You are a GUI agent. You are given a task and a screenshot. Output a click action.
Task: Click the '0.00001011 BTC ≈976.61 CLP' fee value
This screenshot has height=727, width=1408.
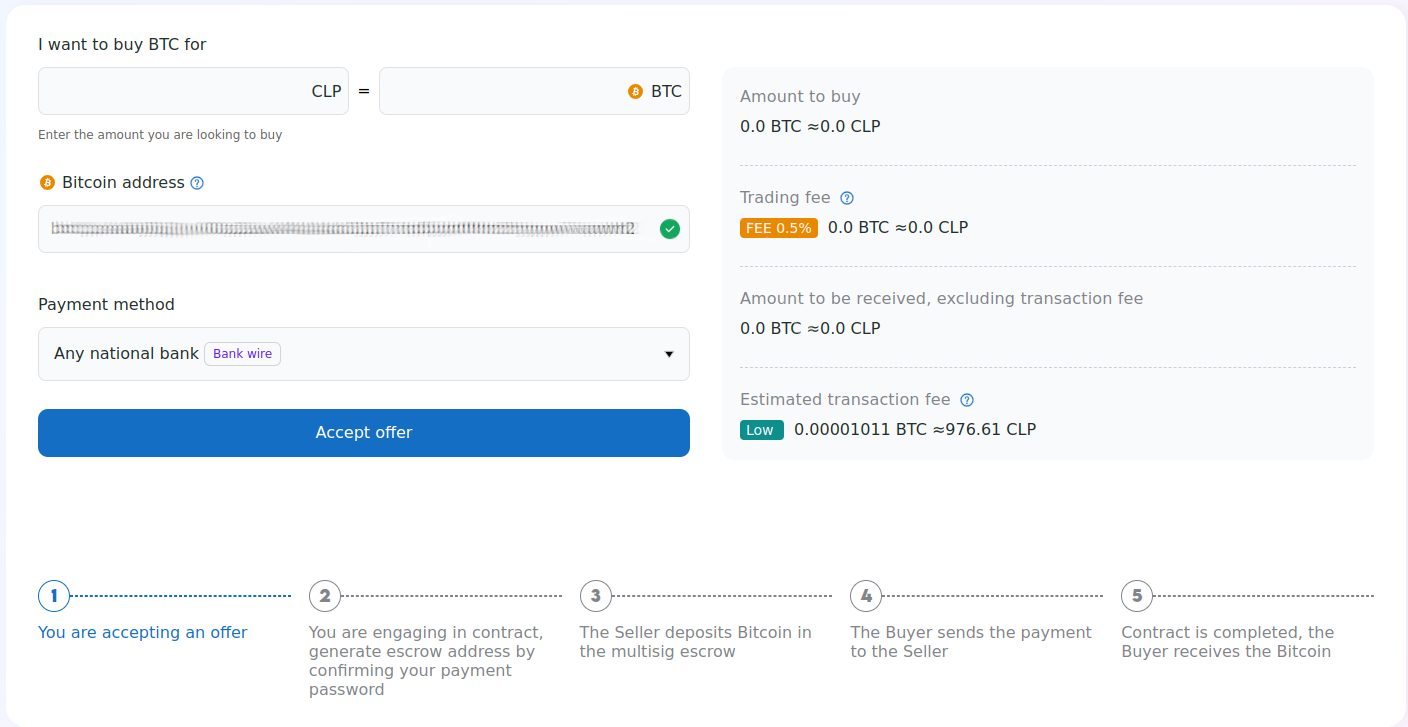click(915, 430)
